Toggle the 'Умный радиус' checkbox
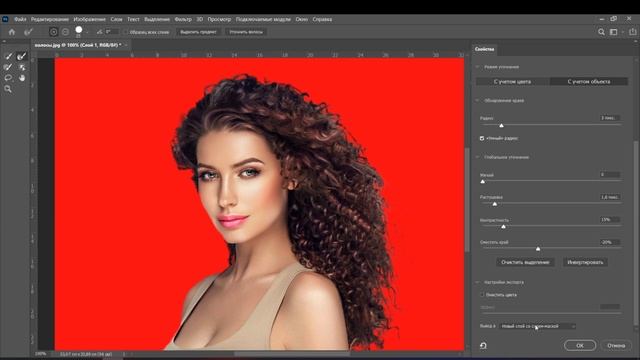 click(x=482, y=138)
